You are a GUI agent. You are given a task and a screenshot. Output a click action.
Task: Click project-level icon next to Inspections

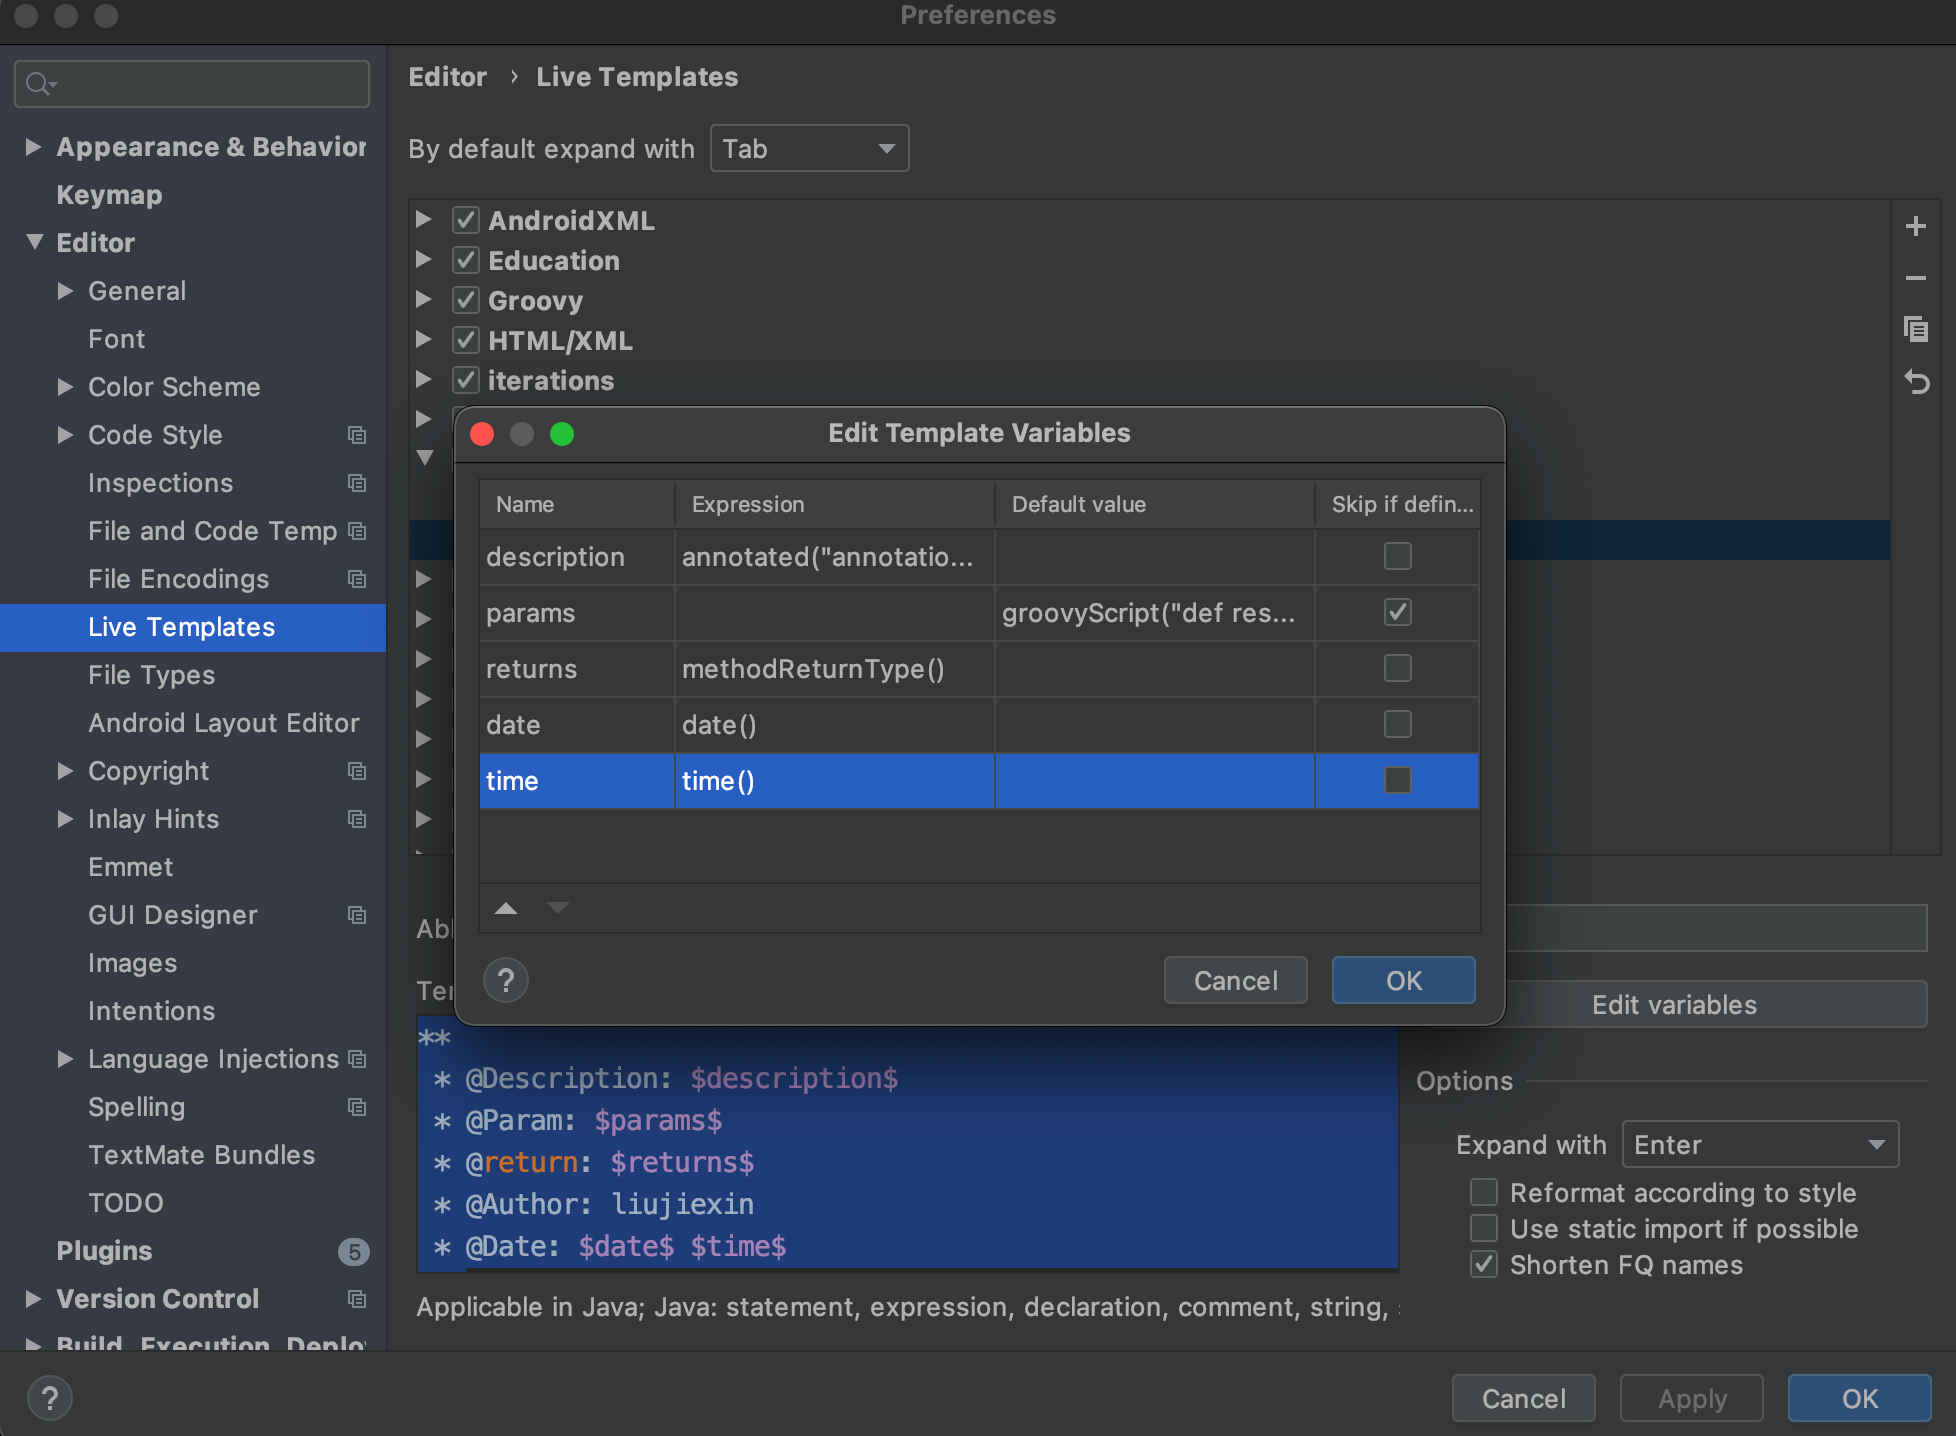click(x=357, y=483)
